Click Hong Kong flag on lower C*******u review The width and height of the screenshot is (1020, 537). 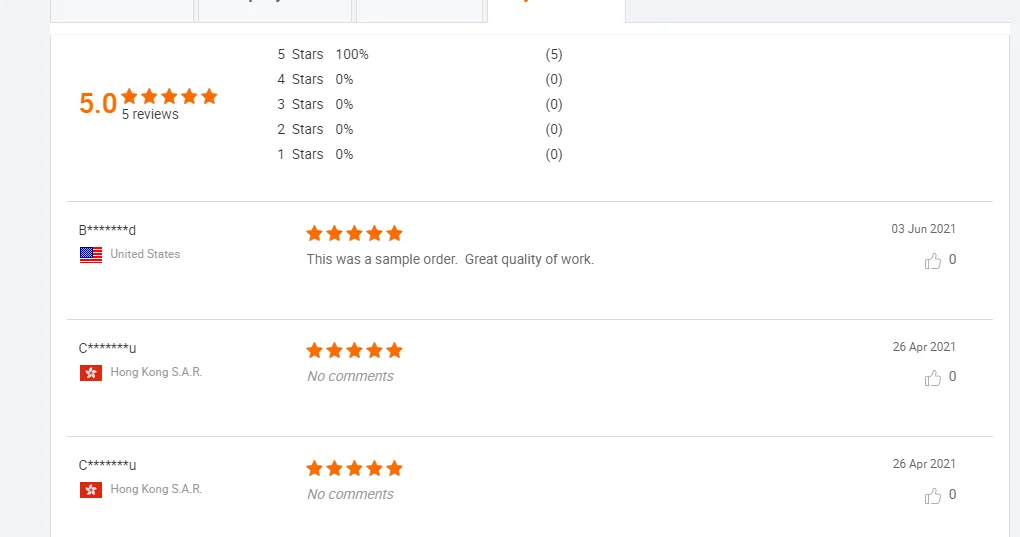click(91, 490)
